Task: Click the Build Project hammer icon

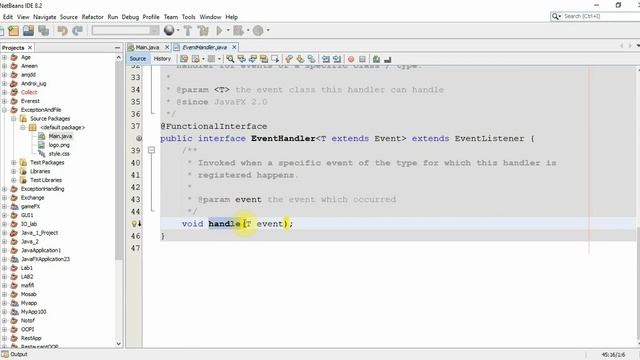Action: (188, 31)
